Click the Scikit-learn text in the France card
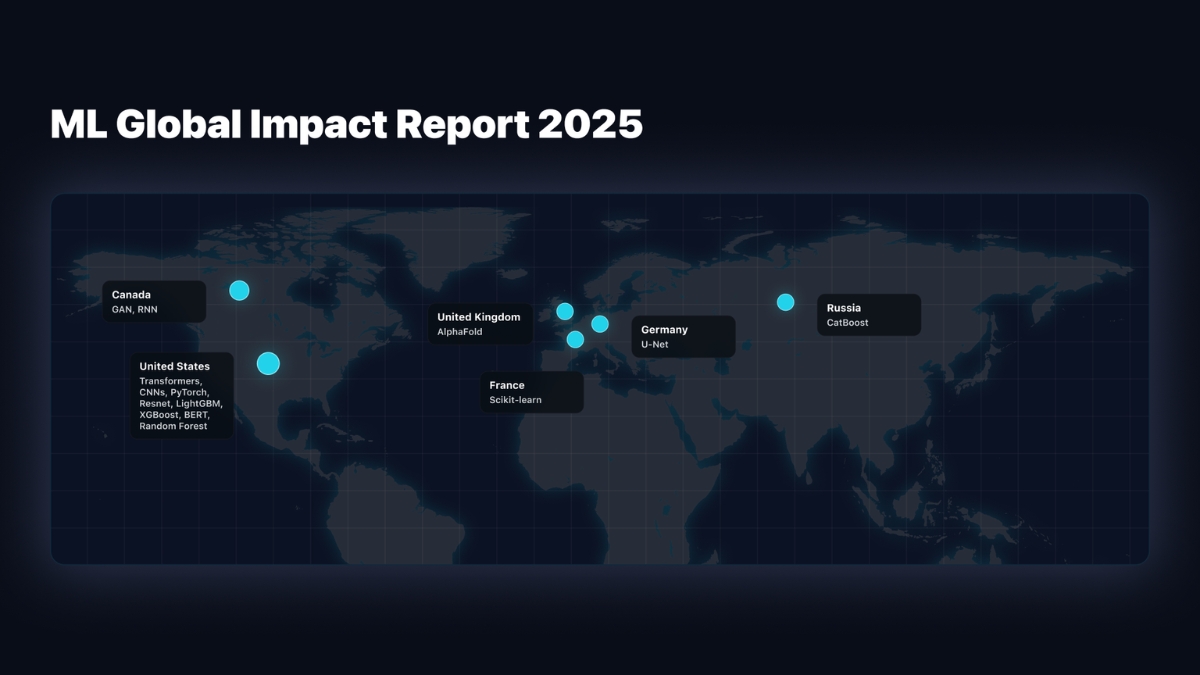Viewport: 1200px width, 675px height. point(517,398)
